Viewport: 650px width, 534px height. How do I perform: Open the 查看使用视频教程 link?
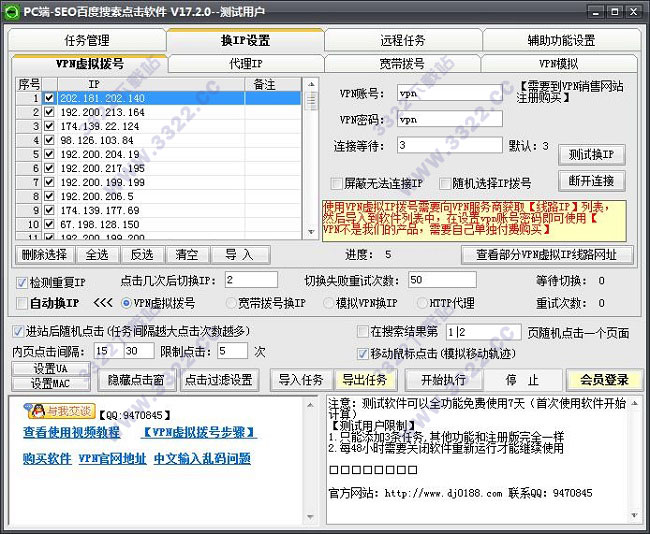pos(71,433)
